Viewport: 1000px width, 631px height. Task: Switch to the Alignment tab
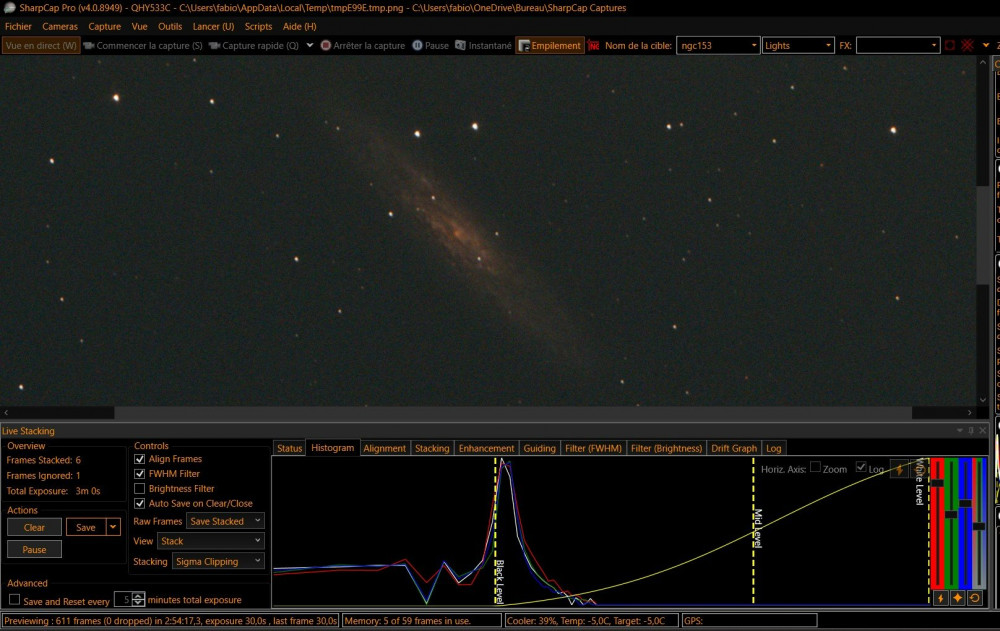385,448
